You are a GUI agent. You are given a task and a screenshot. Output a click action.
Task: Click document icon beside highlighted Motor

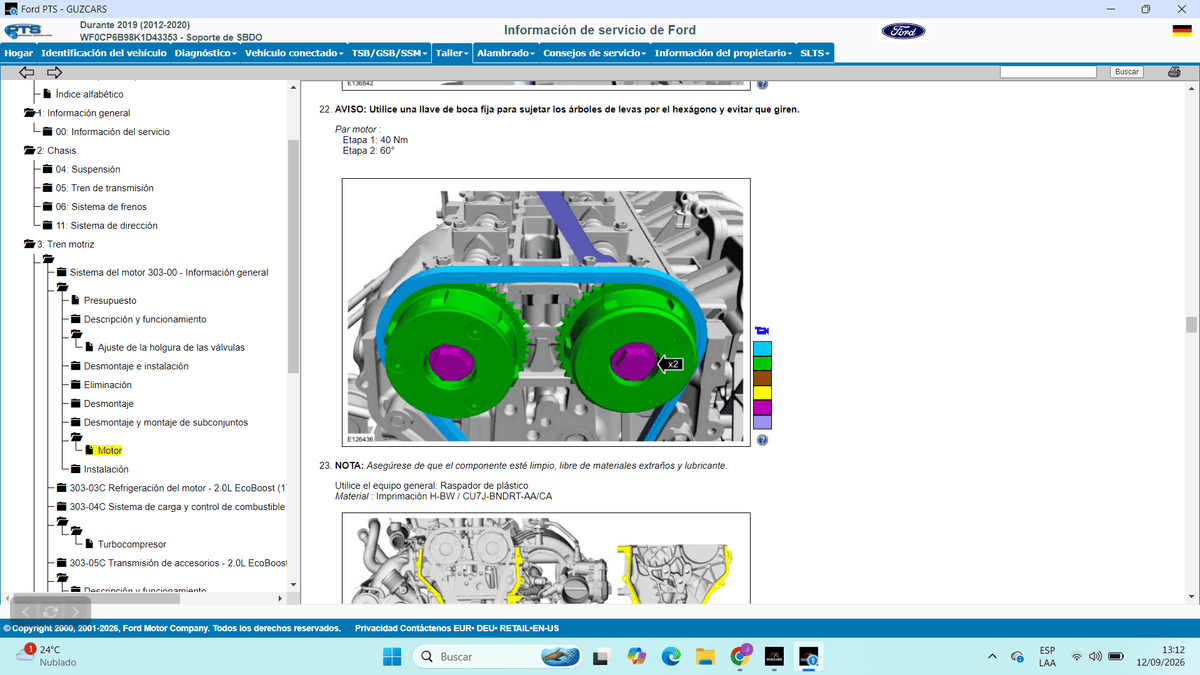[x=89, y=451]
